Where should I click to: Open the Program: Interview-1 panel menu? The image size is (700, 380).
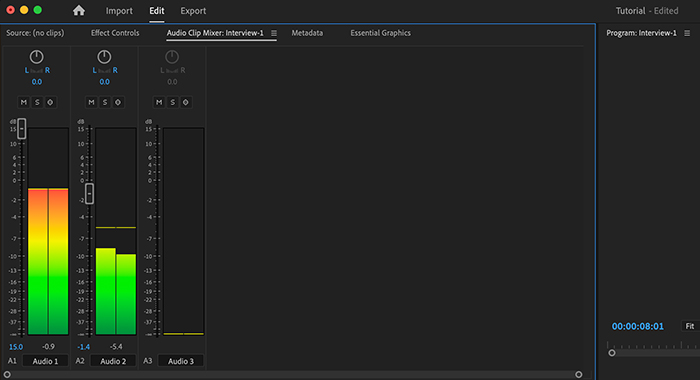point(687,33)
